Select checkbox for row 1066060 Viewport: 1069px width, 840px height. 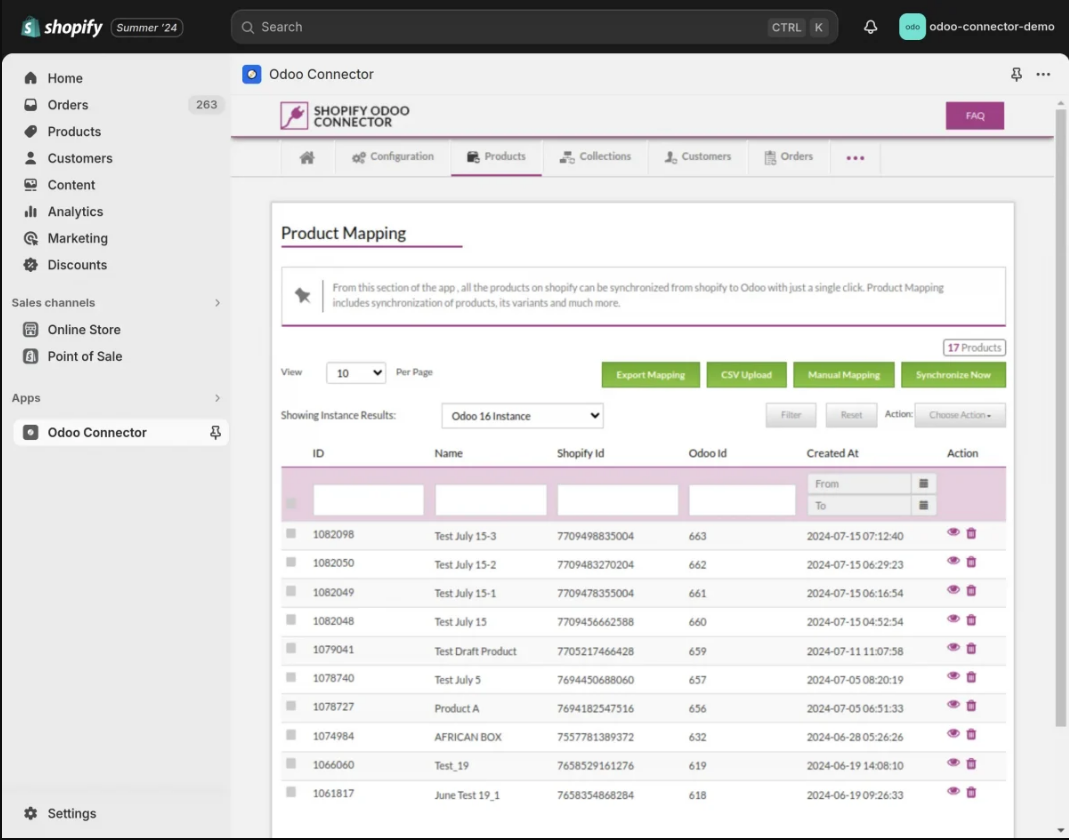291,764
